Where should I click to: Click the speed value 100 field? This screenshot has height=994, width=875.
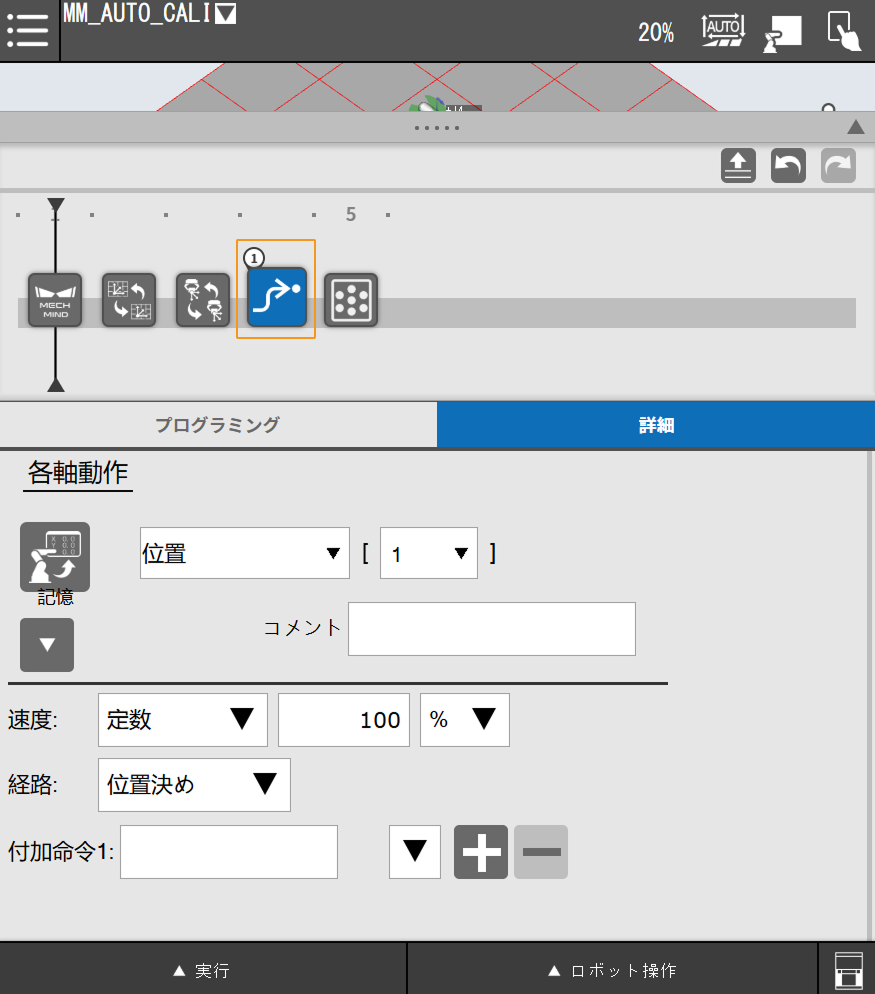click(344, 720)
